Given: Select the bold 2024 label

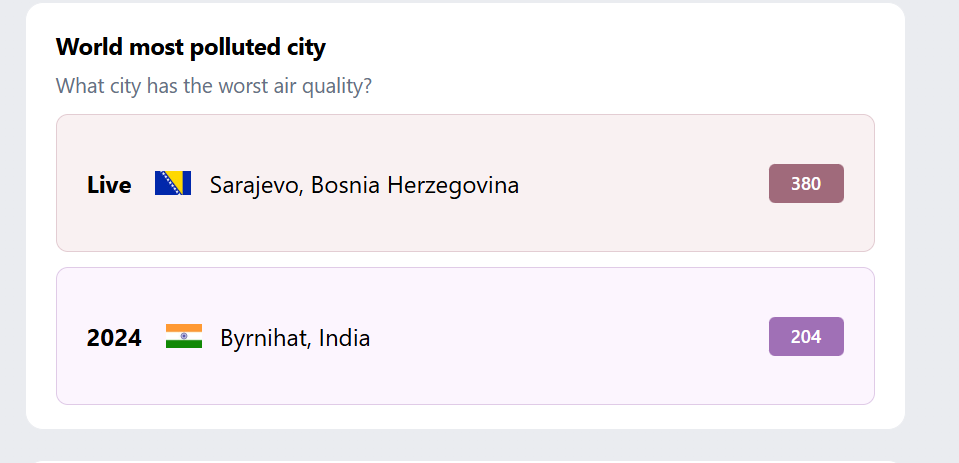Looking at the screenshot, I should click(x=114, y=338).
